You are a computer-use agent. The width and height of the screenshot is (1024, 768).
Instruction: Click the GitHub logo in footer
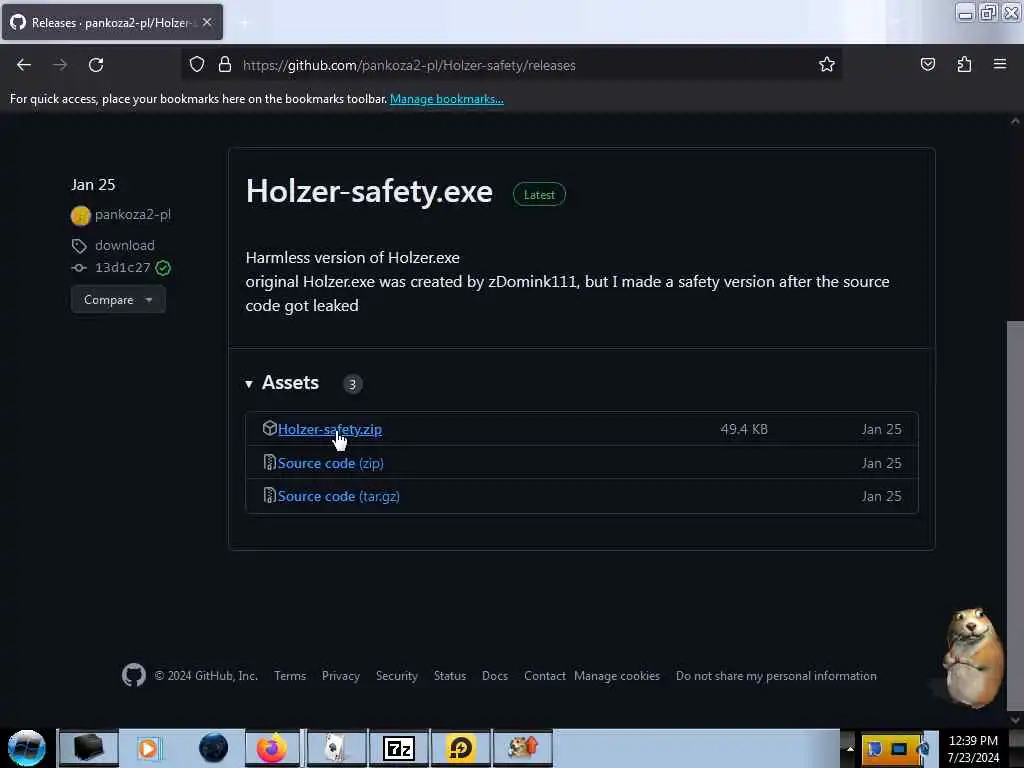[x=134, y=675]
